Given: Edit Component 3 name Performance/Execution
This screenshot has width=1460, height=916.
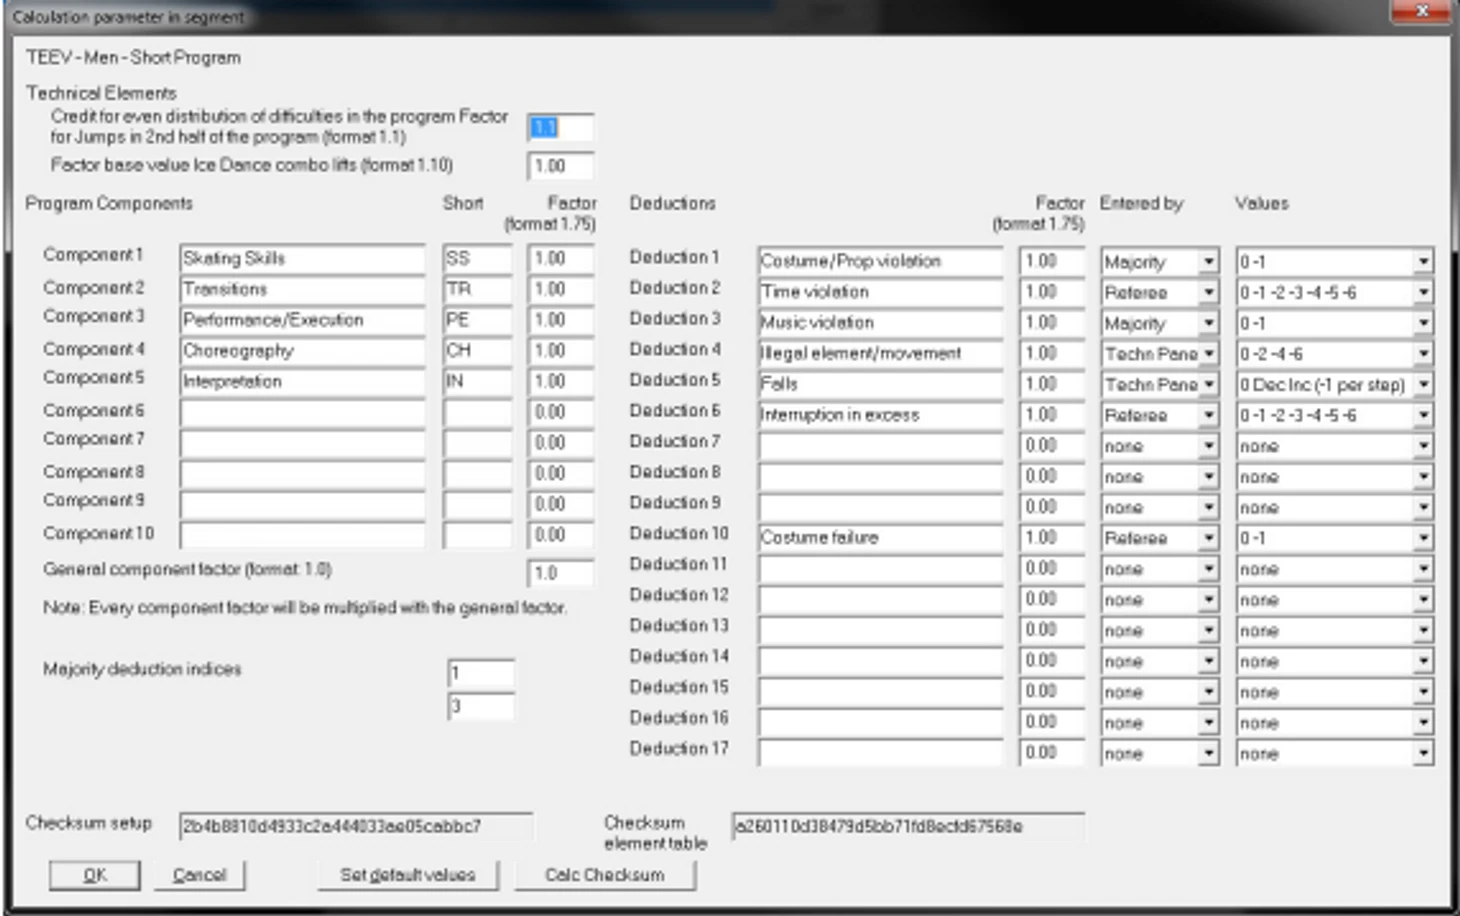Looking at the screenshot, I should pyautogui.click(x=302, y=320).
